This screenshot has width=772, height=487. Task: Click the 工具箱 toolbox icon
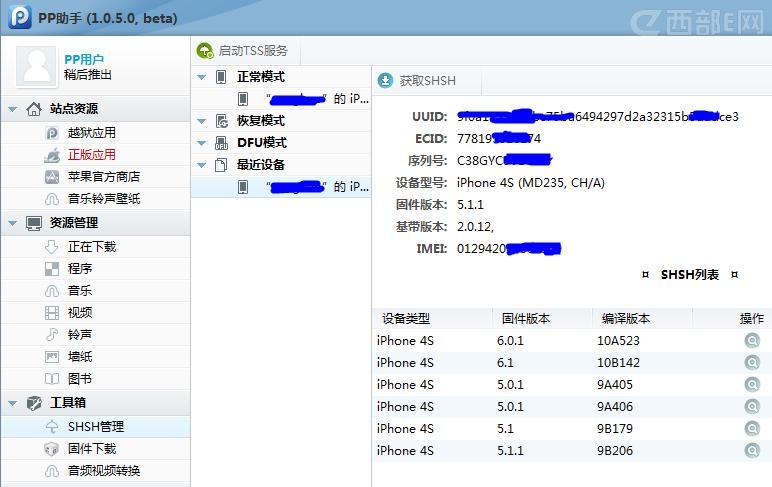pyautogui.click(x=34, y=403)
